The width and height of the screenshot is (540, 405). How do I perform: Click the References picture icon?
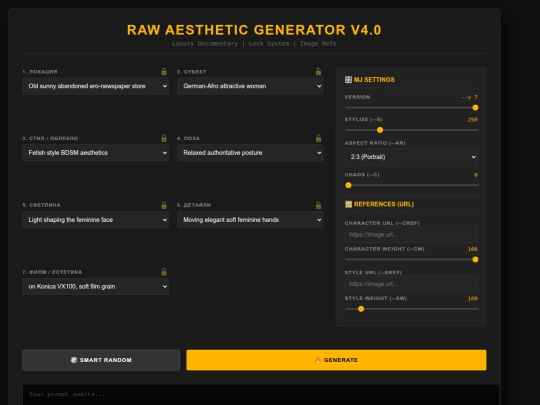(x=348, y=204)
